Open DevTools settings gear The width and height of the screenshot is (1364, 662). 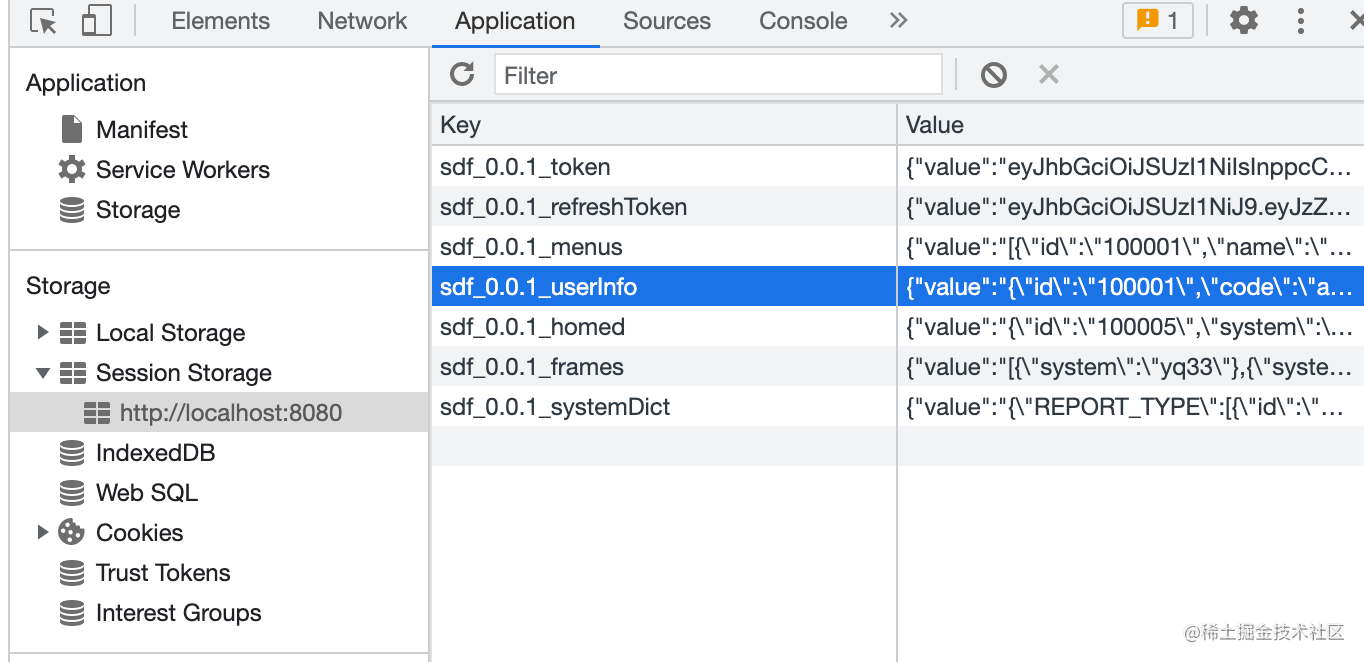[x=1243, y=21]
